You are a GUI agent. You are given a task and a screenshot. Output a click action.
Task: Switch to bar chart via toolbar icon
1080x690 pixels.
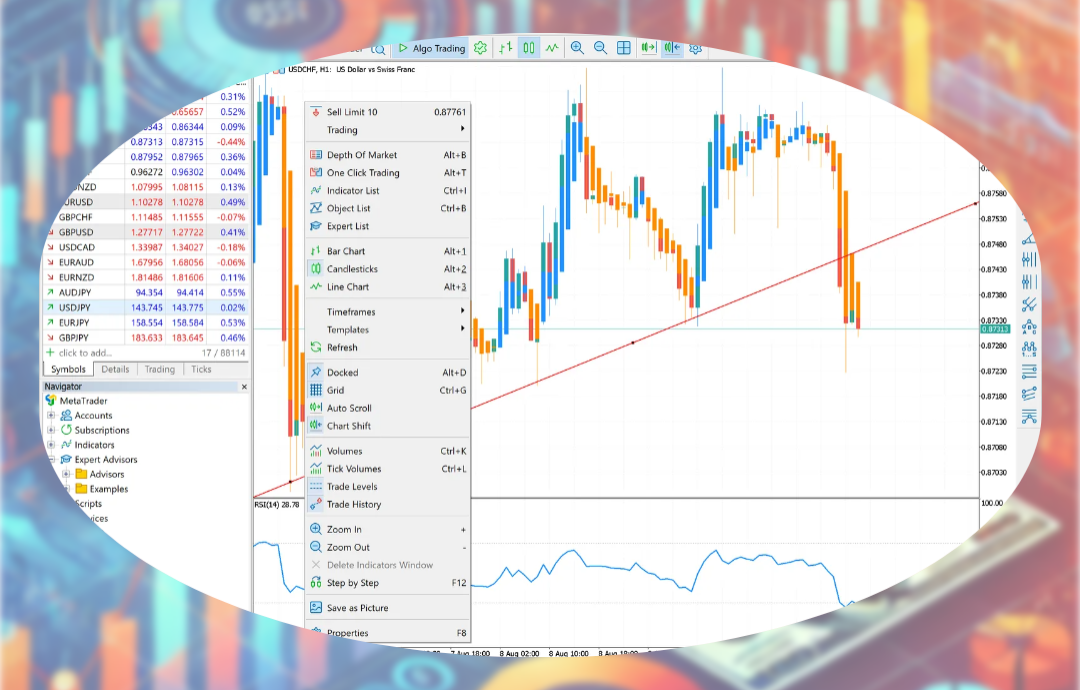click(x=506, y=48)
